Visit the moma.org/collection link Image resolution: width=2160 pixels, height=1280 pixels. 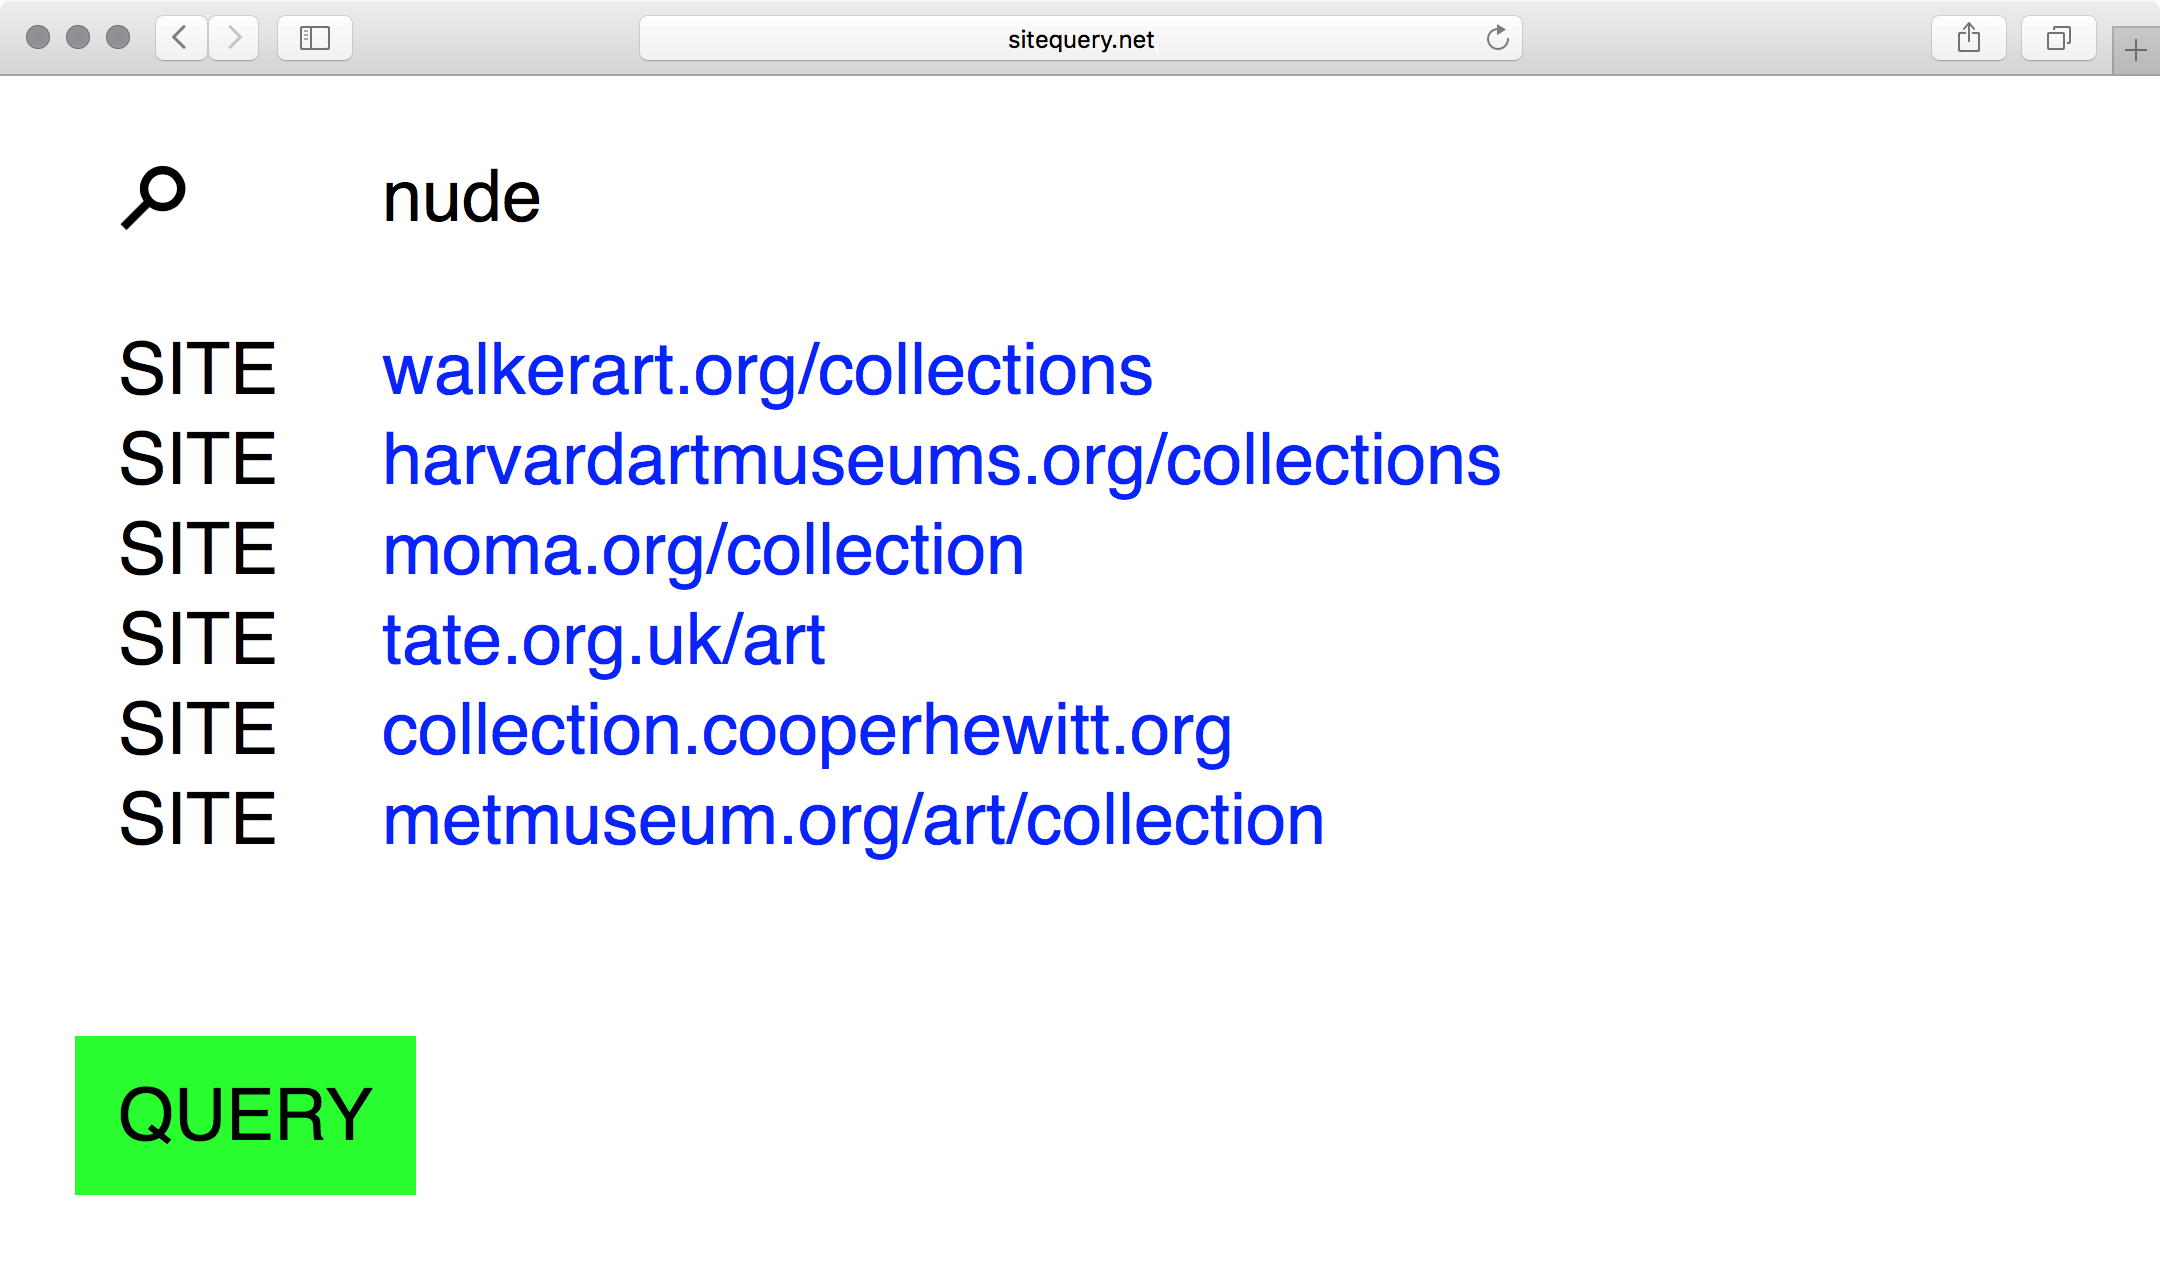[x=703, y=550]
